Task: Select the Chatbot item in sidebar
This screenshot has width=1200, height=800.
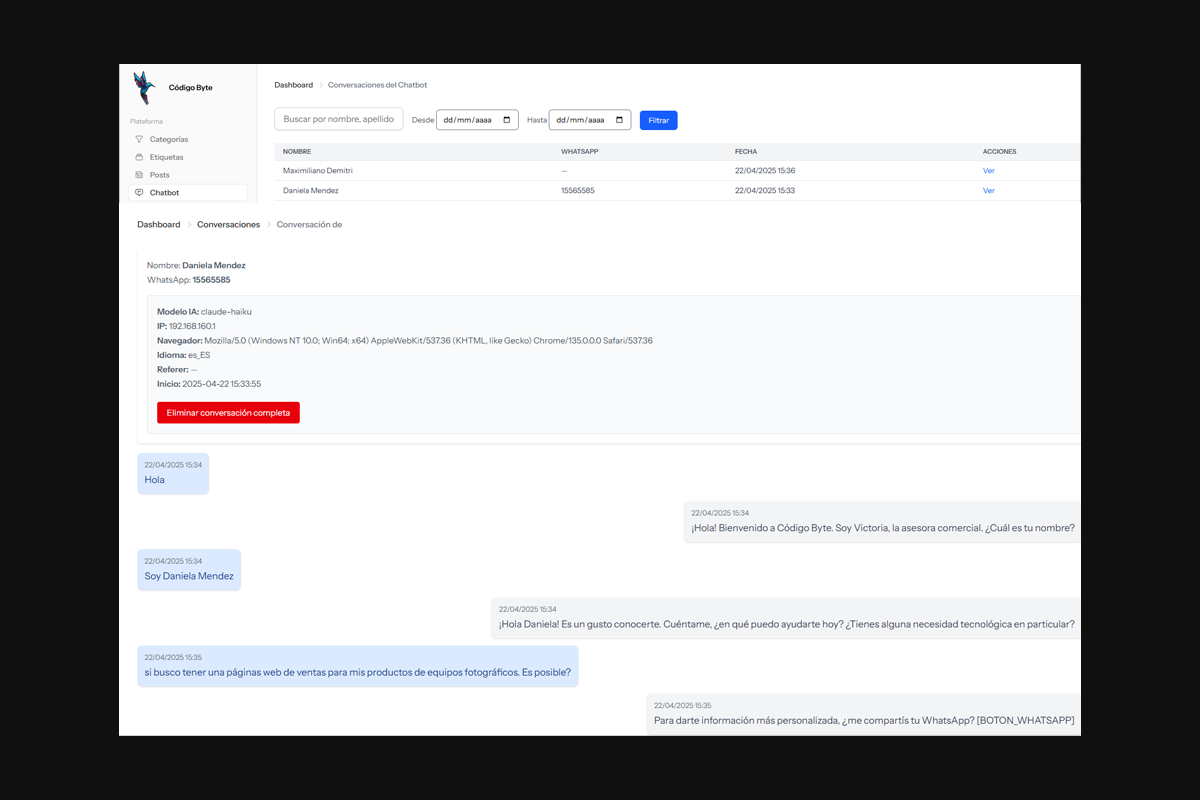Action: (x=165, y=193)
